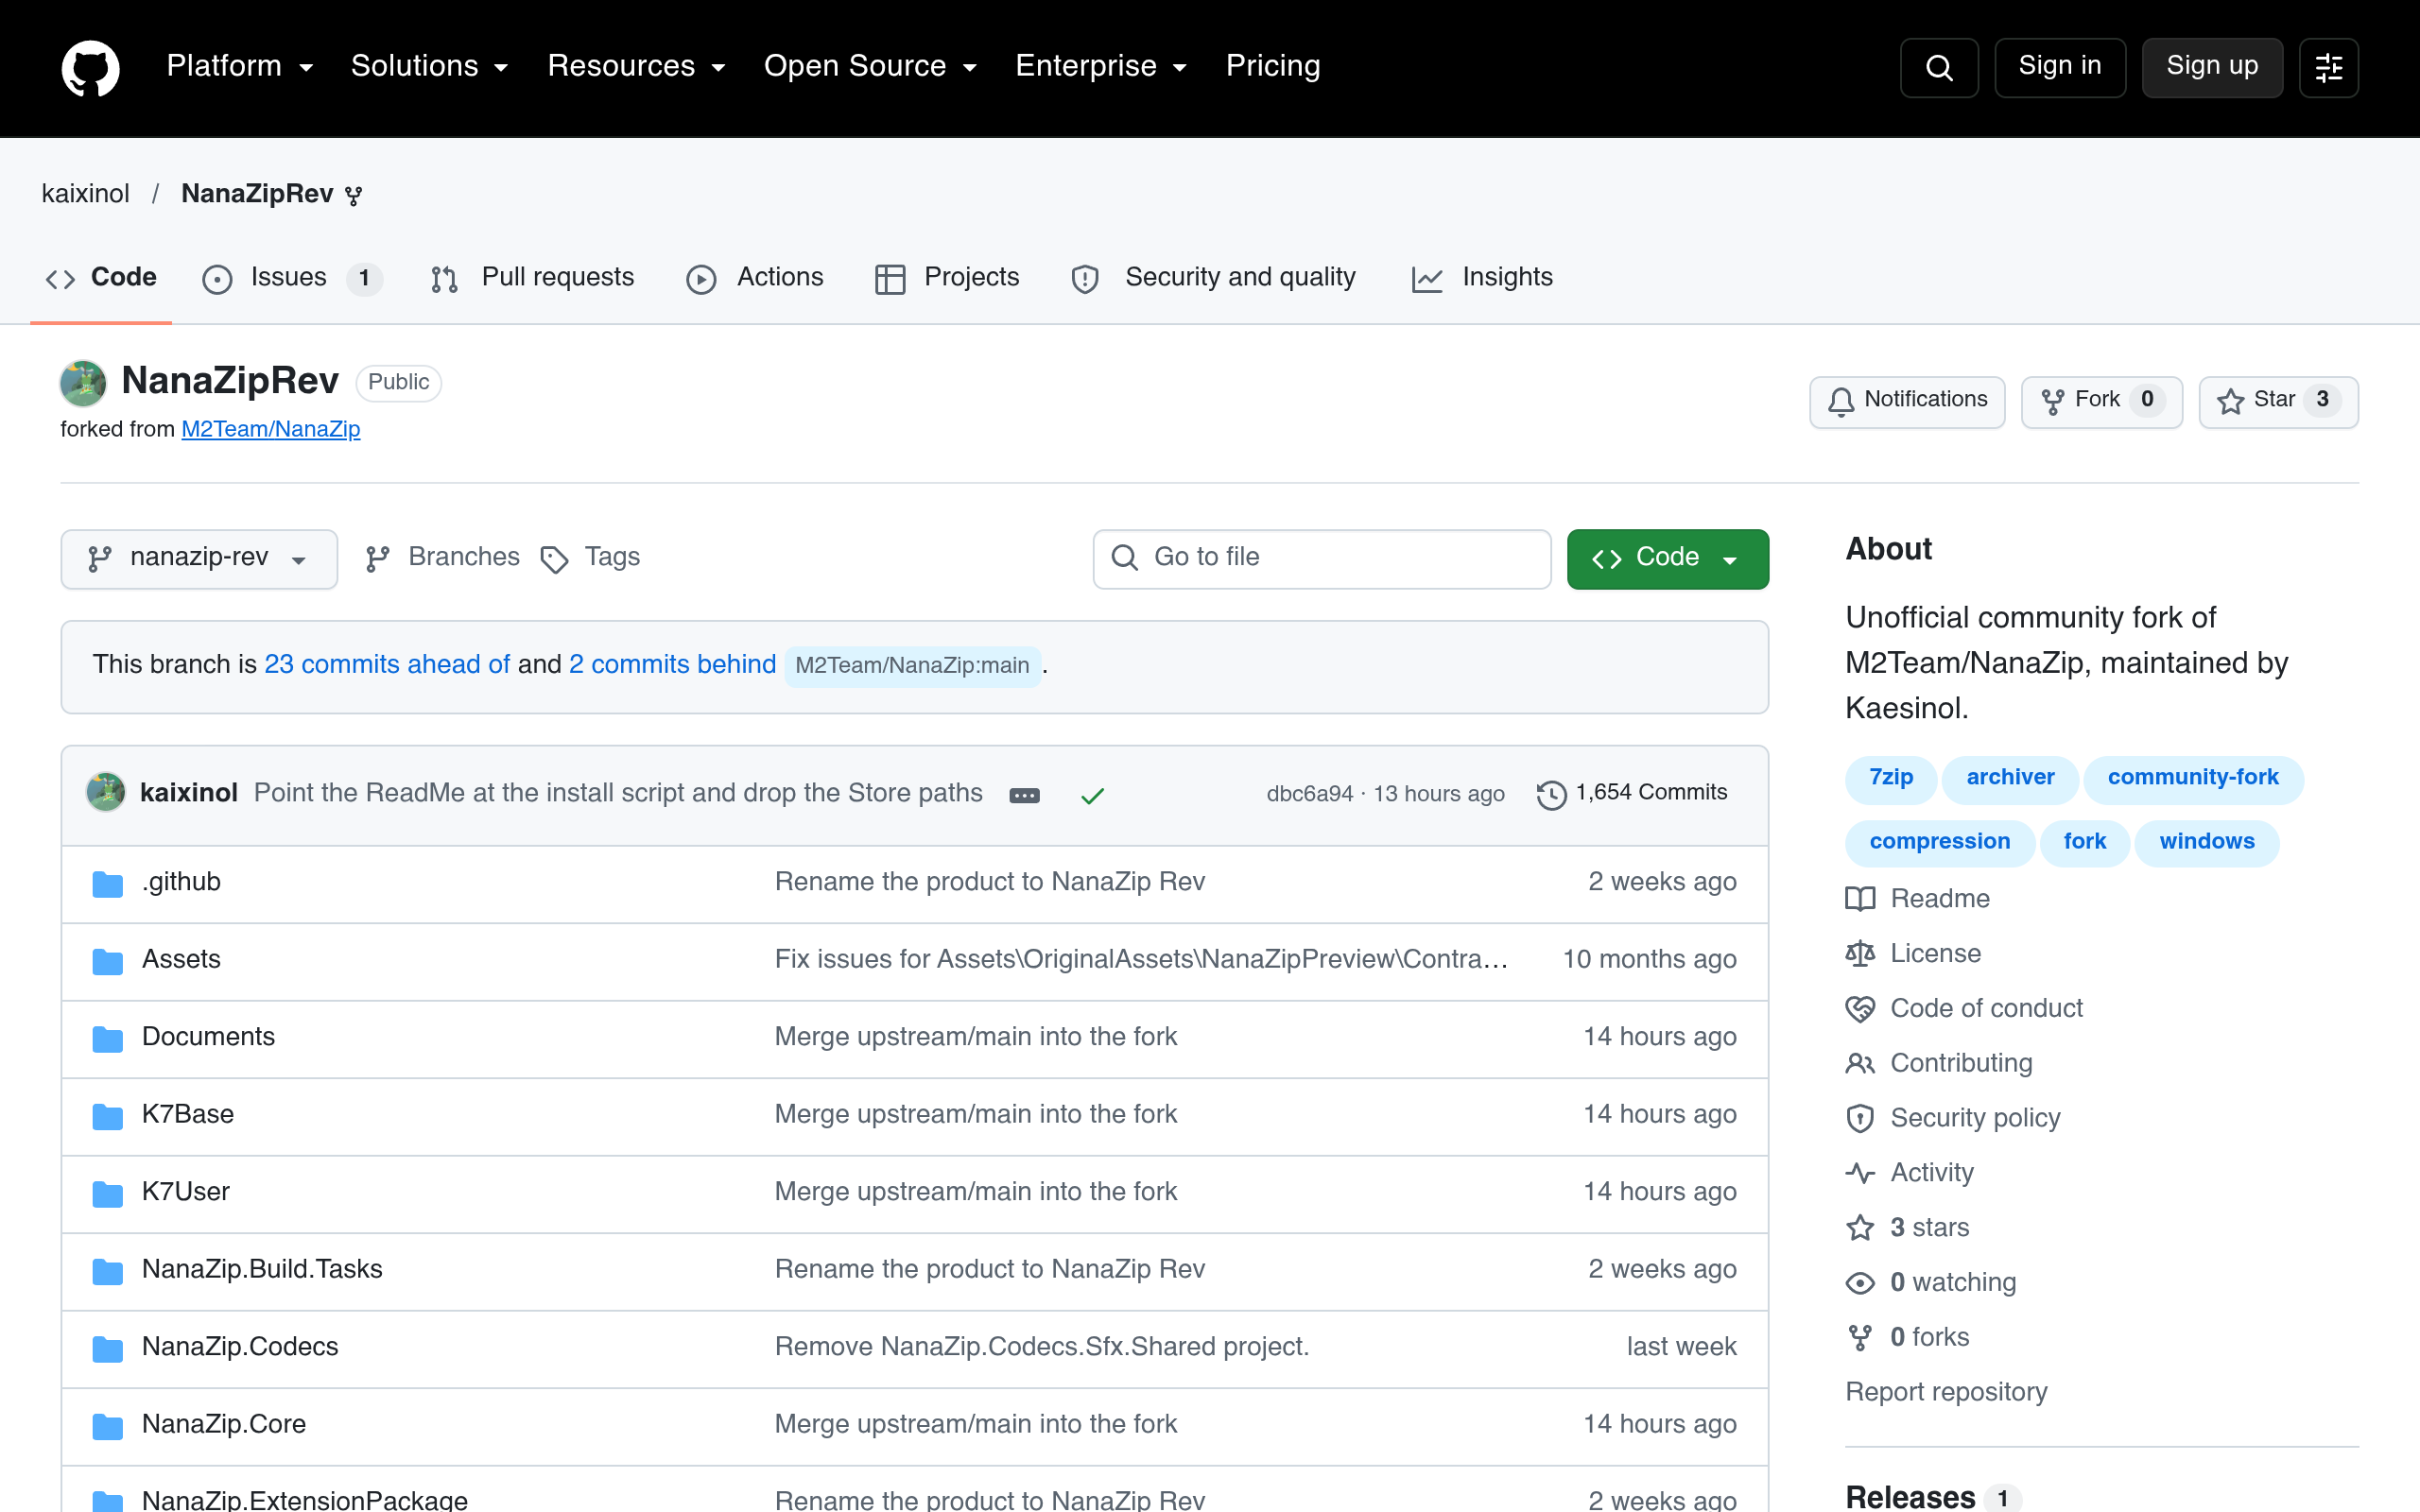This screenshot has width=2420, height=1512.
Task: Click the Notifications button
Action: point(1906,402)
